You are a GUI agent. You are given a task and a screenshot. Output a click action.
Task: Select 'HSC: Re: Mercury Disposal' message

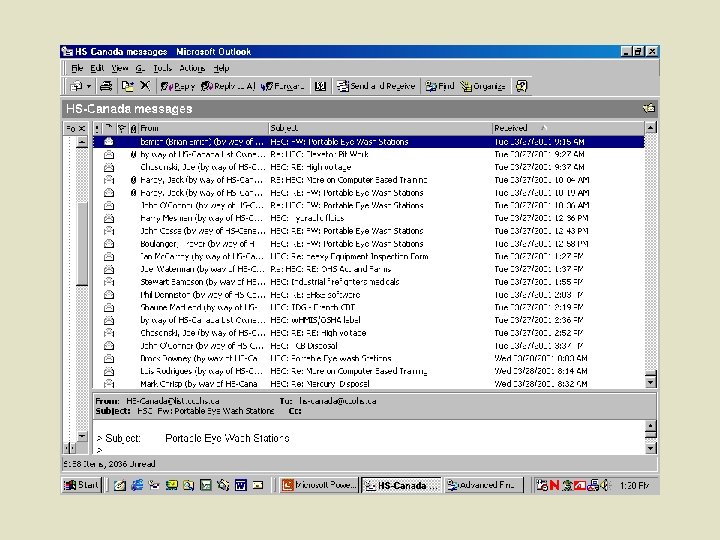(x=368, y=384)
